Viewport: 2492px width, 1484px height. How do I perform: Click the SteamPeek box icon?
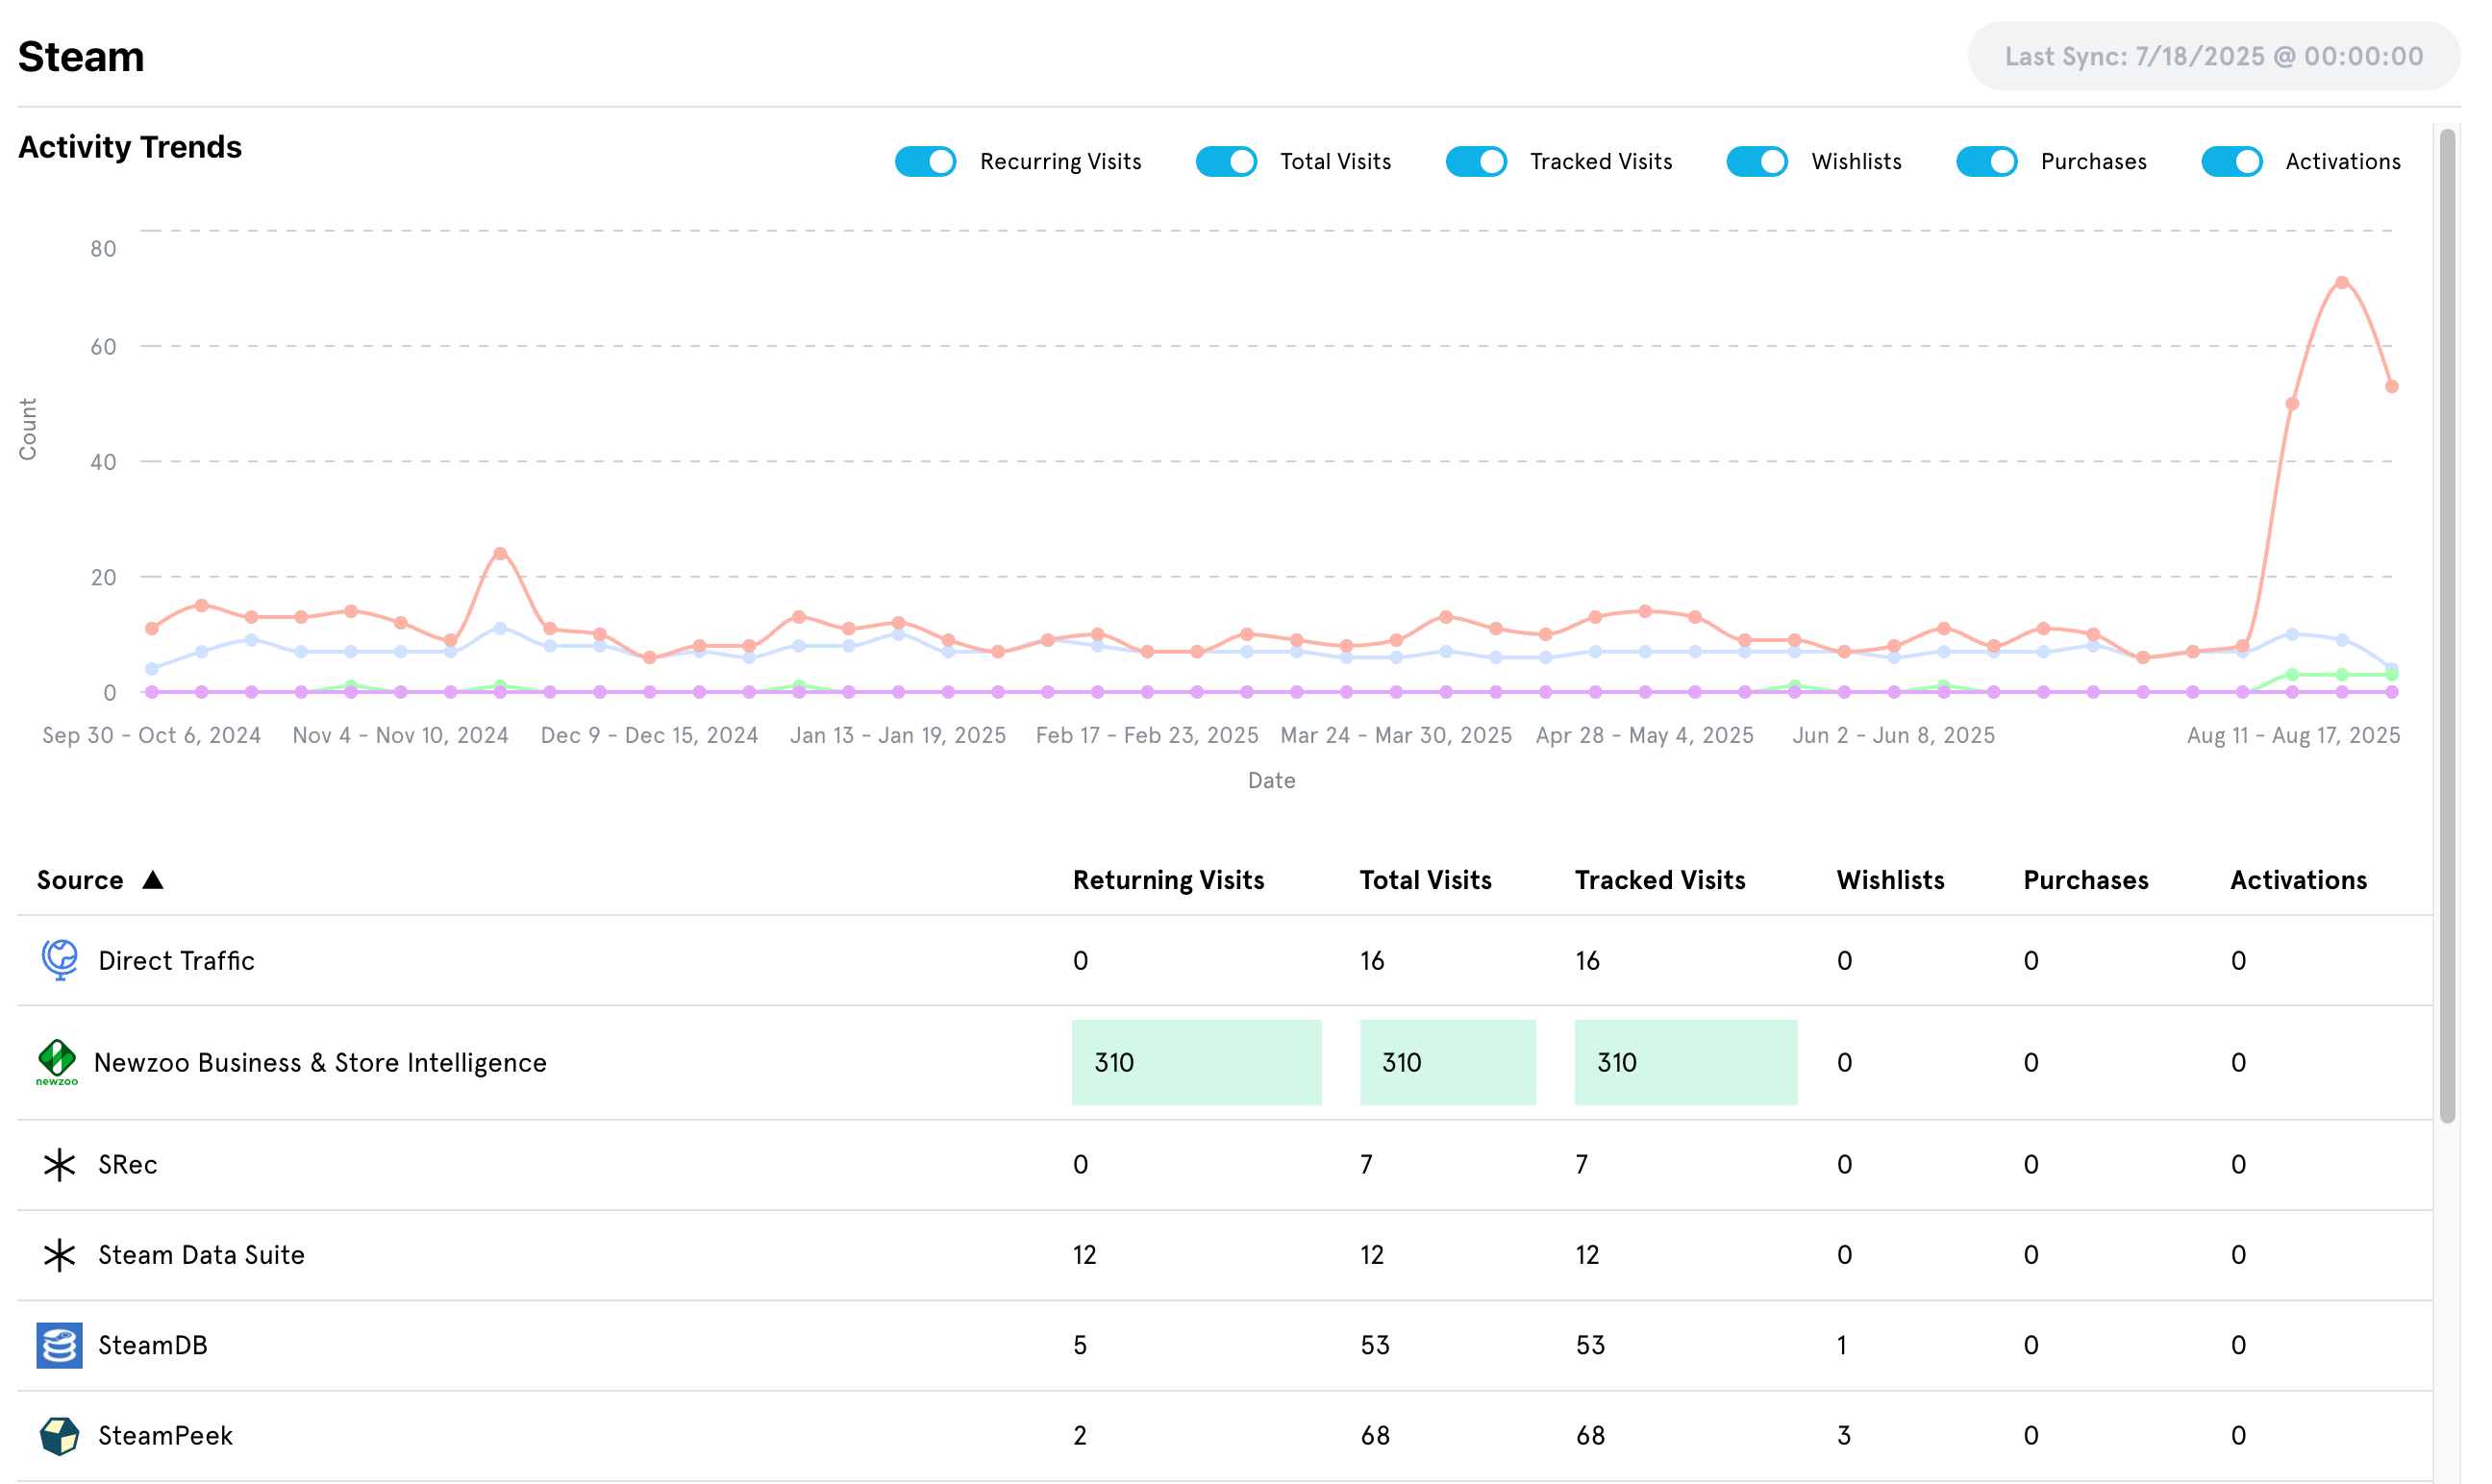tap(59, 1435)
